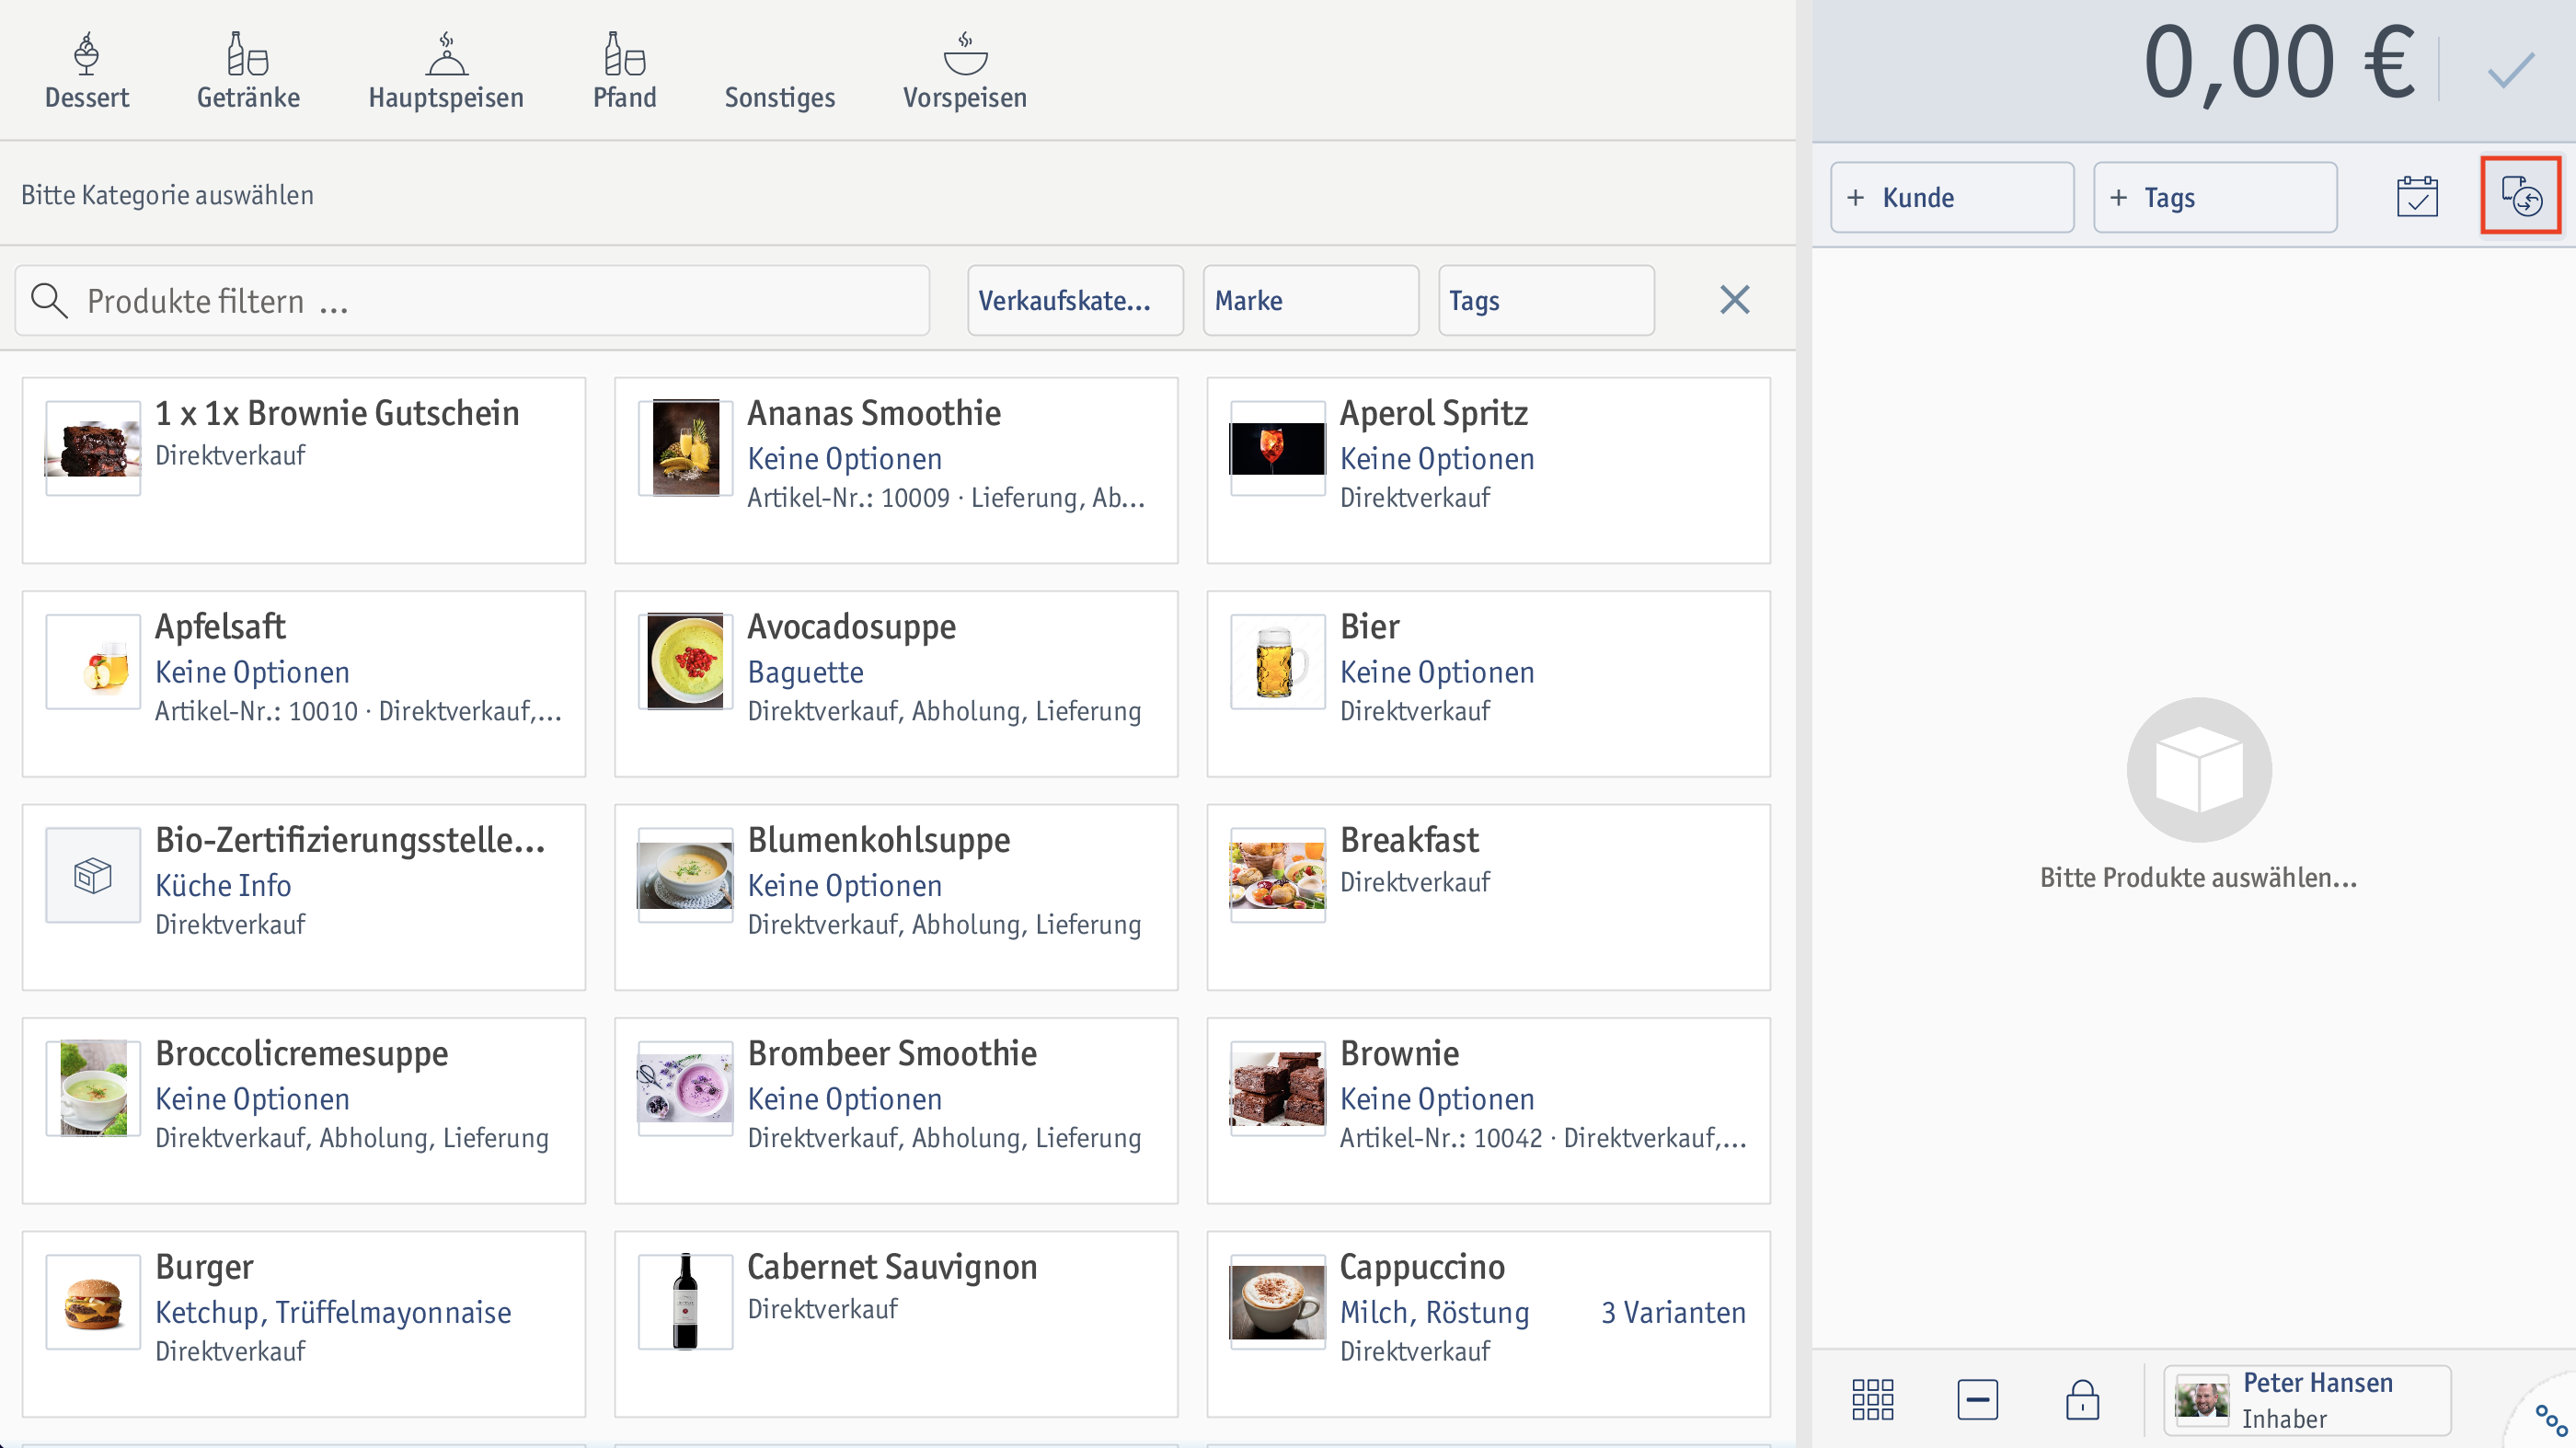Clear filters with the X icon
The height and width of the screenshot is (1448, 2576).
pos(1735,299)
